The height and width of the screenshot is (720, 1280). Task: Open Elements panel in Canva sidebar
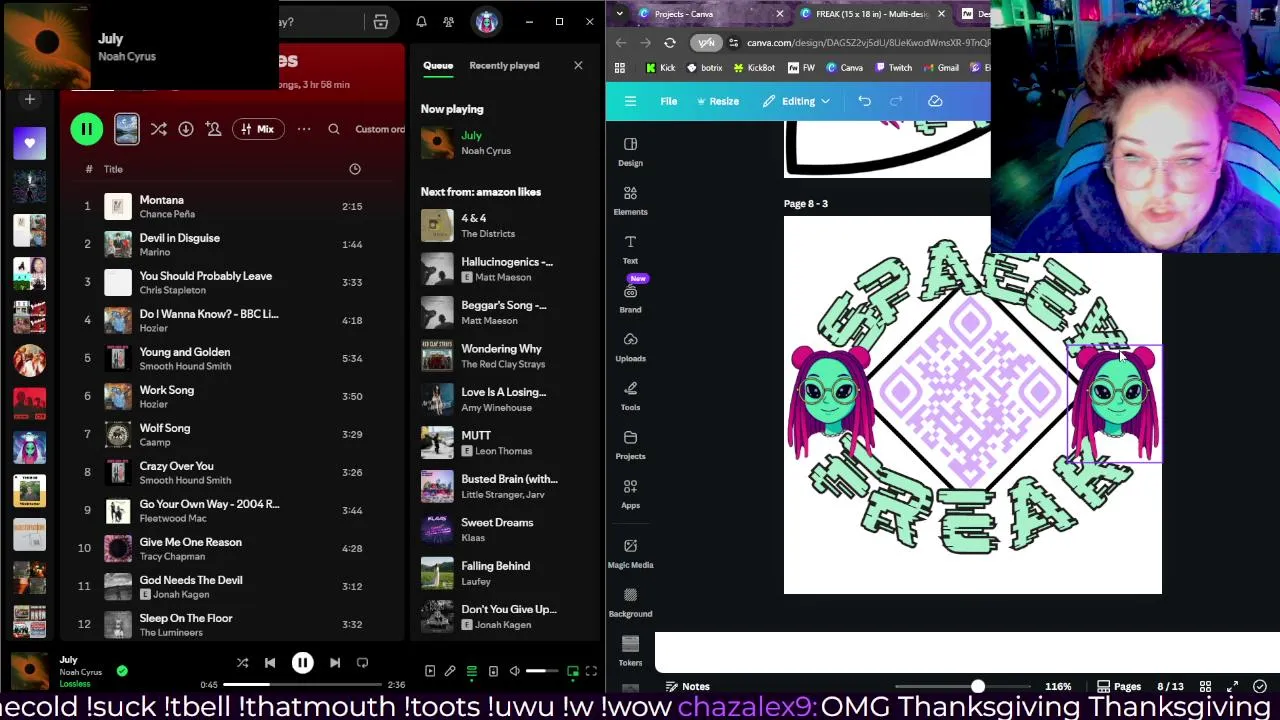pos(630,201)
